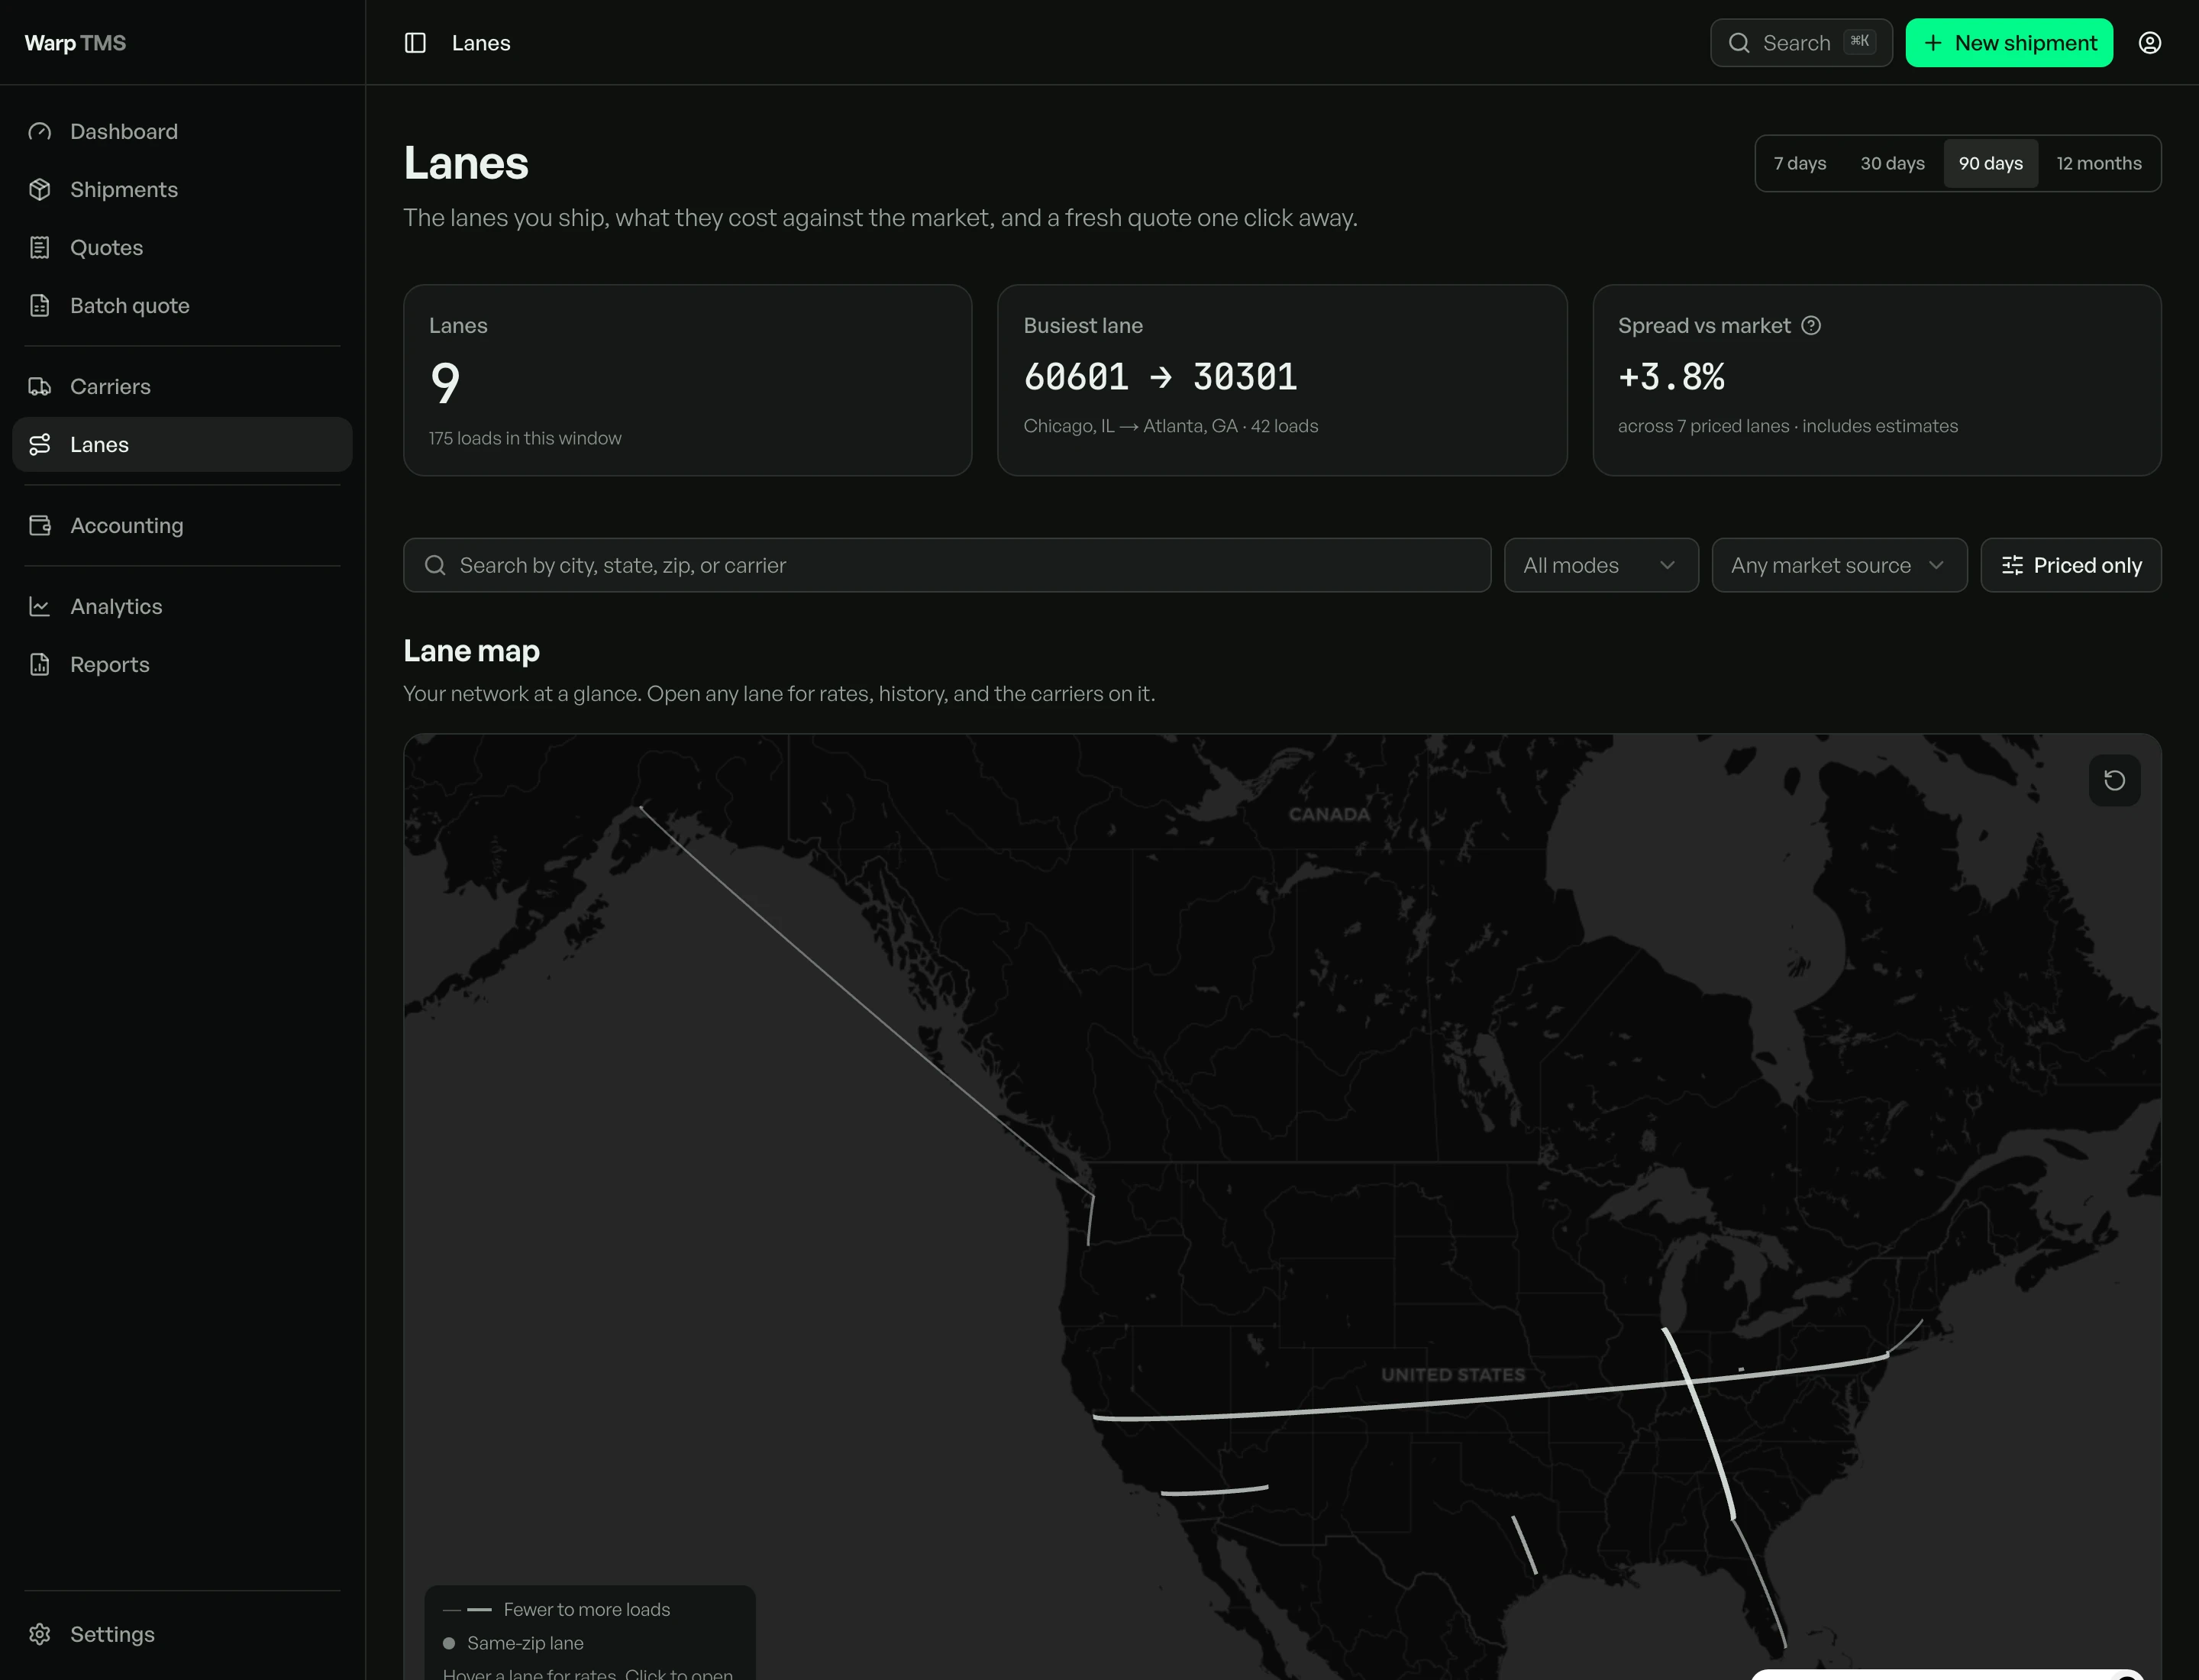
Task: Open the Any market source dropdown
Action: pos(1839,566)
